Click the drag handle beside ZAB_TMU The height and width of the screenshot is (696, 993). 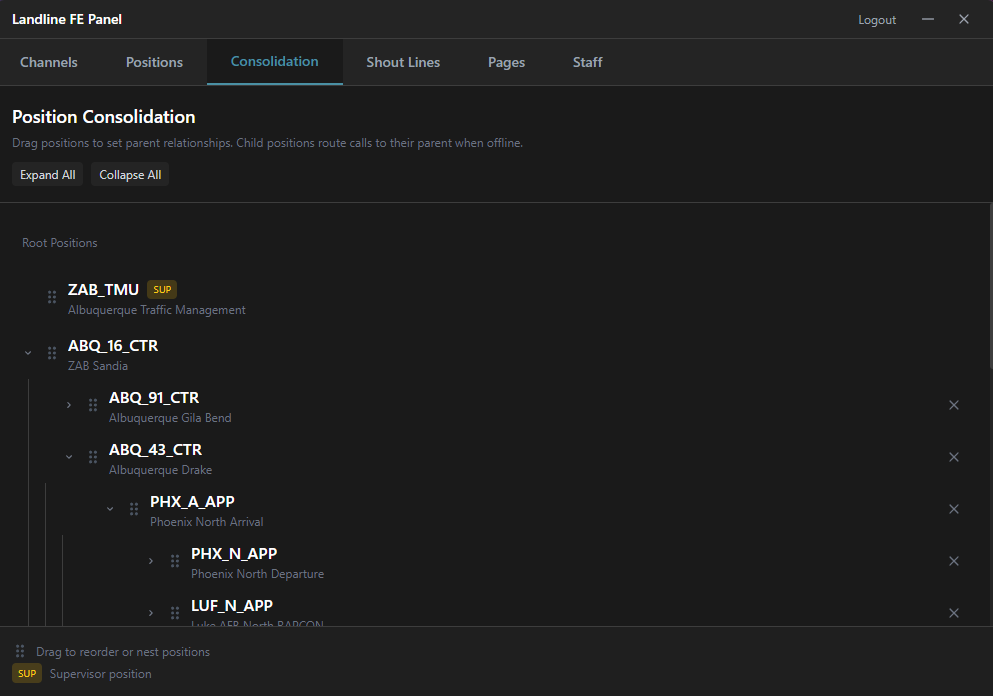coord(52,297)
